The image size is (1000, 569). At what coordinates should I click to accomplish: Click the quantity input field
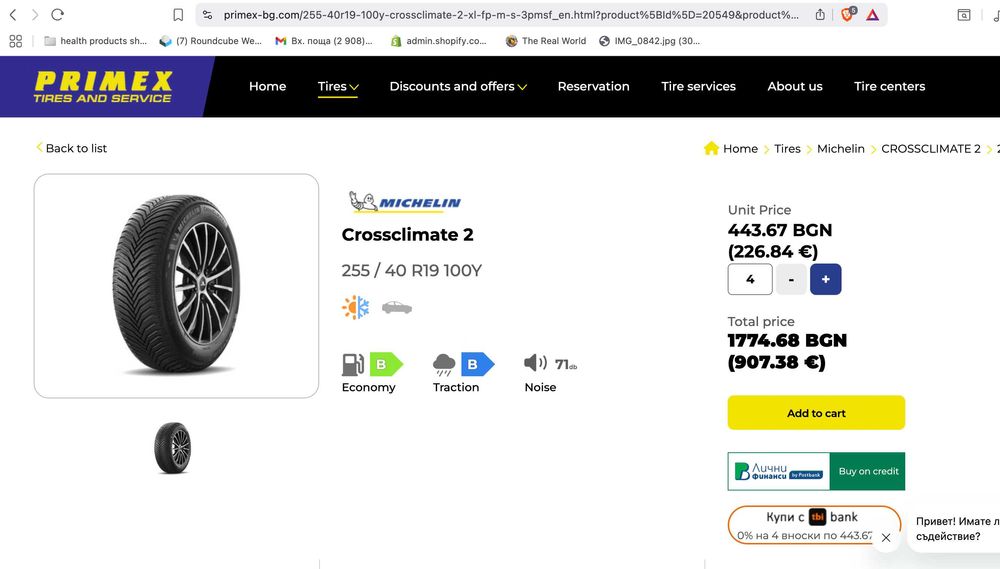coord(750,279)
